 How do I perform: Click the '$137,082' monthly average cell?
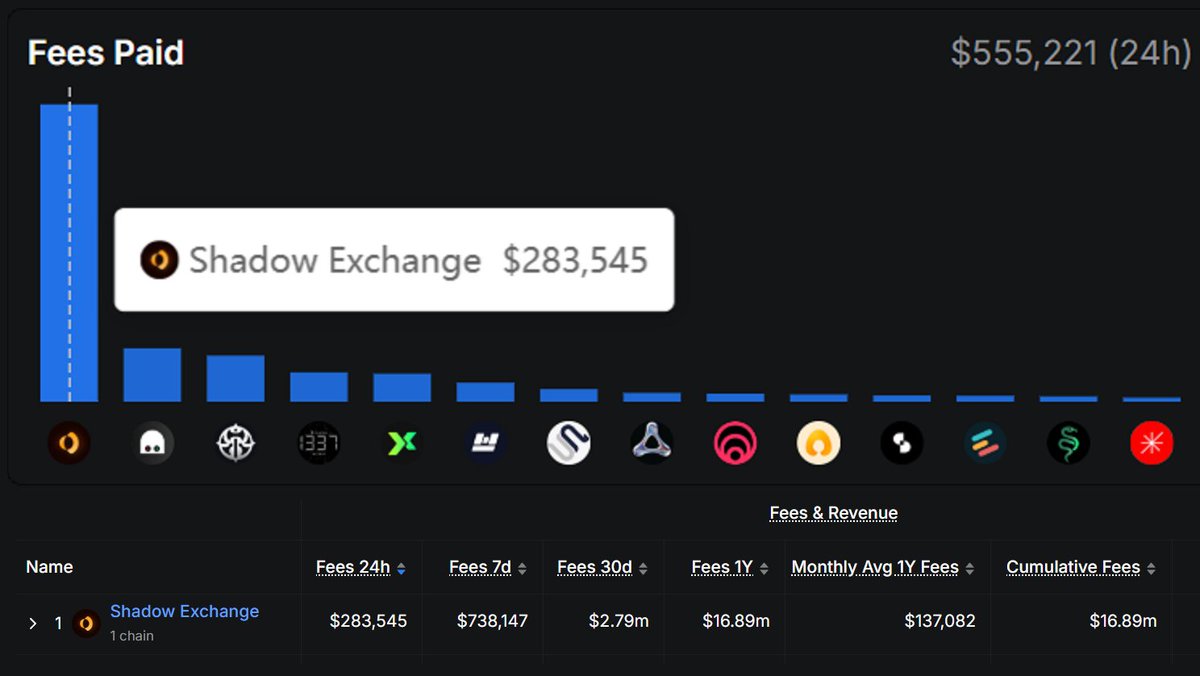pos(940,621)
